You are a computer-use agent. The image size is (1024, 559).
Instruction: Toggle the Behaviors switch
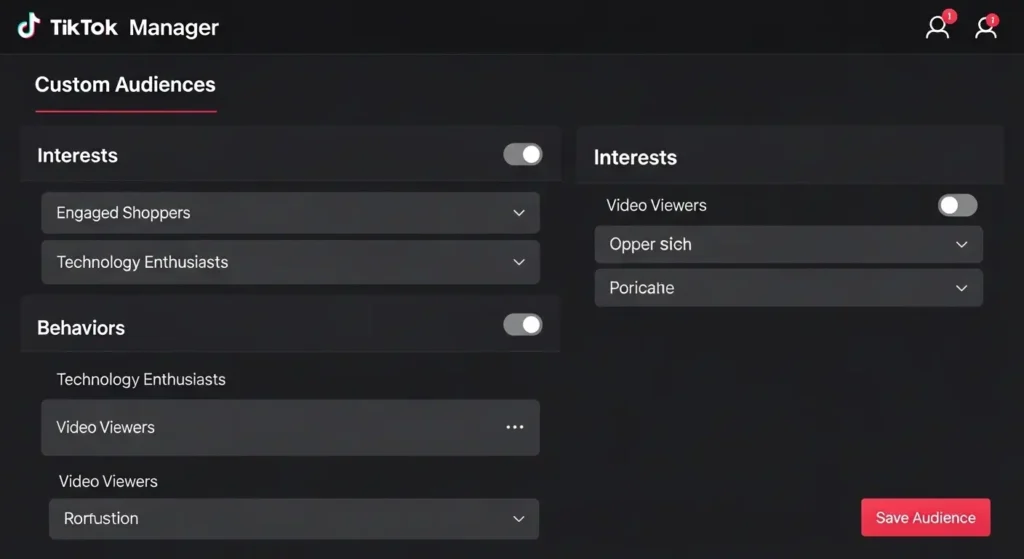[x=522, y=325]
